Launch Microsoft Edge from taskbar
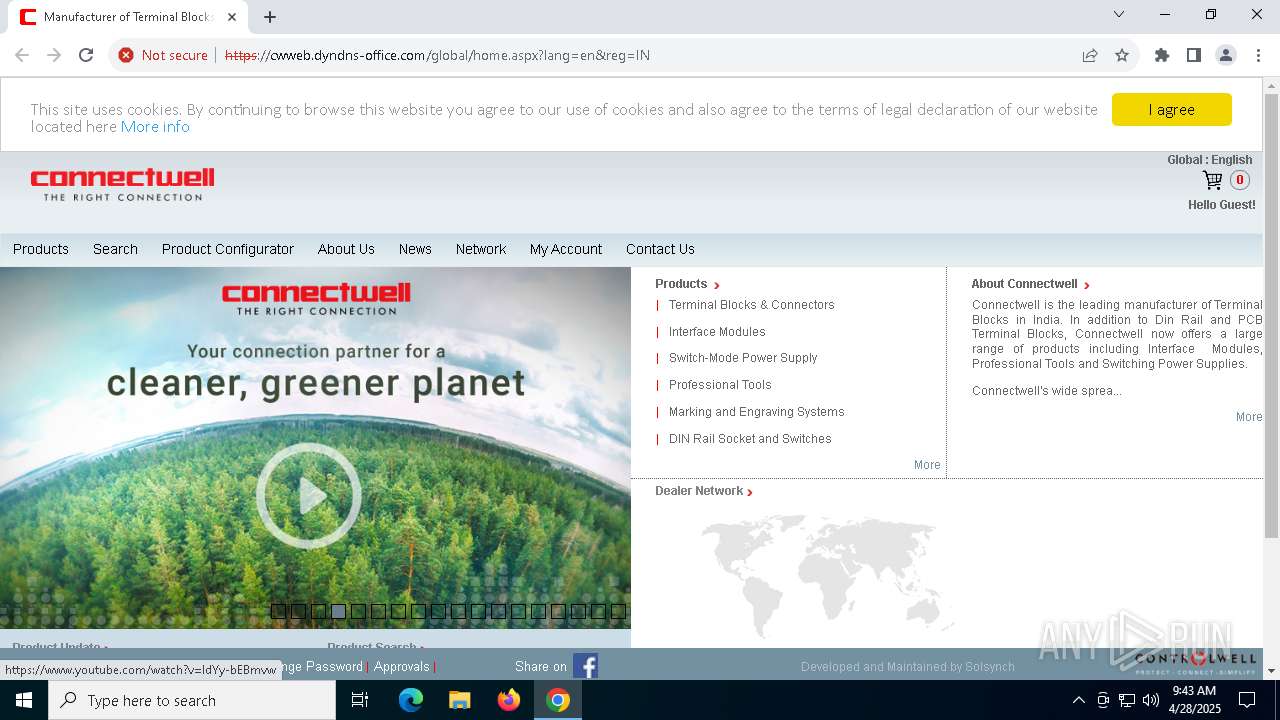 coord(411,700)
